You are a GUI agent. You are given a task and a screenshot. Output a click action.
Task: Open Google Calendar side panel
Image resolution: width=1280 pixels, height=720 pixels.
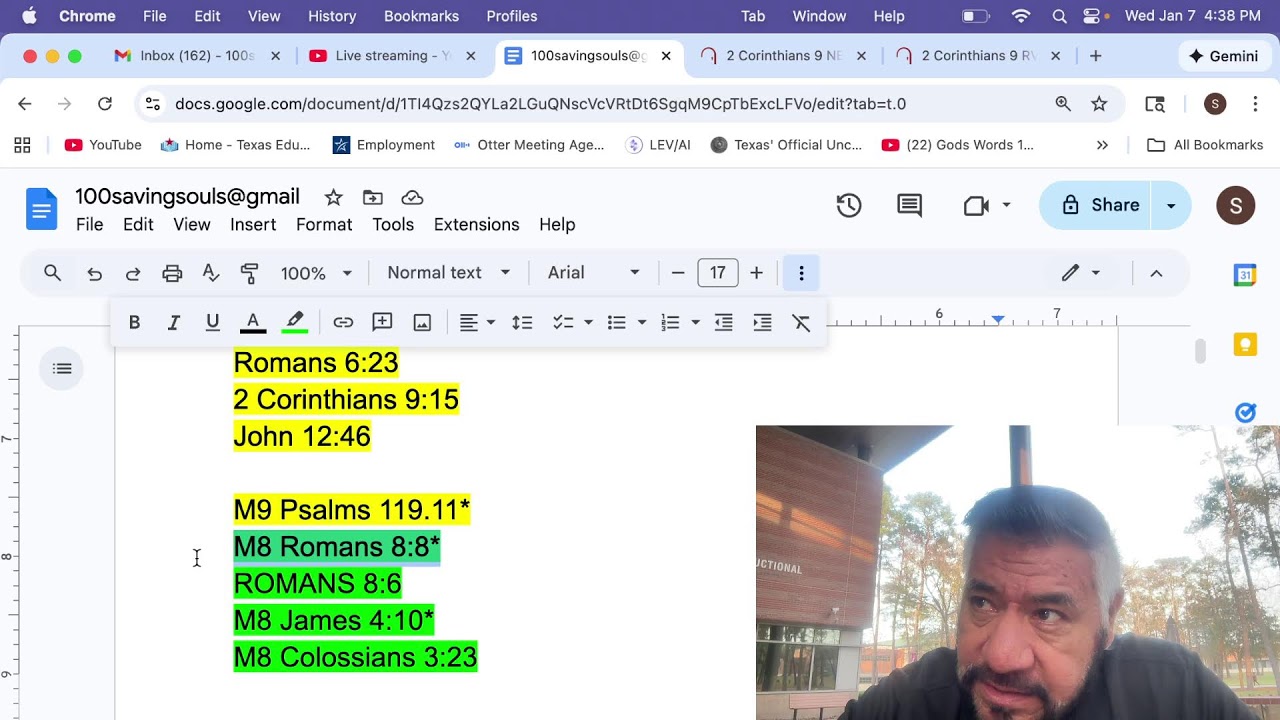point(1245,275)
